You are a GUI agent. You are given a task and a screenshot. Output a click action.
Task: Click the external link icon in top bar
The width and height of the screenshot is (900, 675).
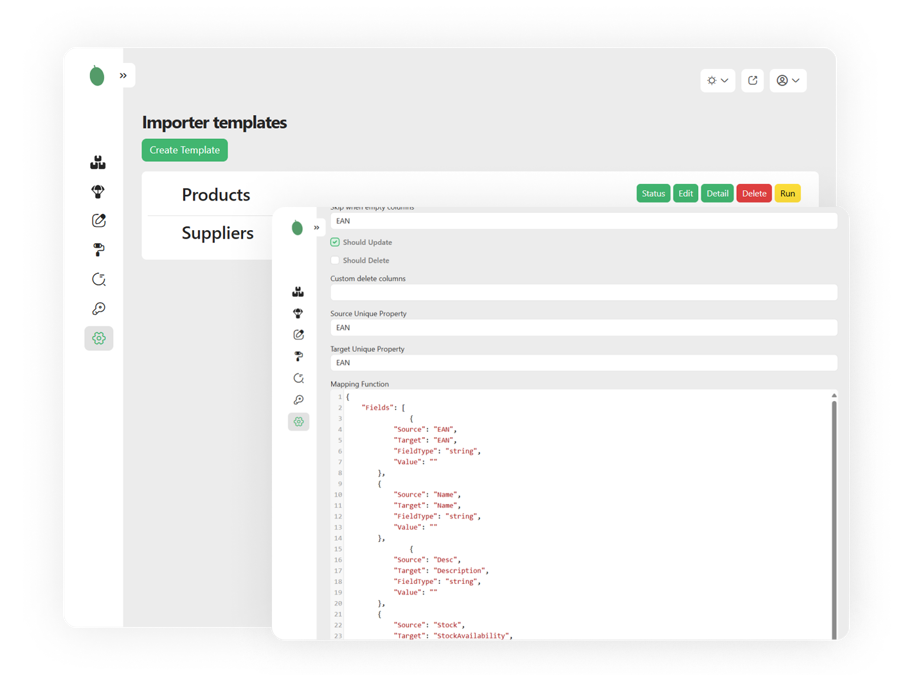point(753,80)
